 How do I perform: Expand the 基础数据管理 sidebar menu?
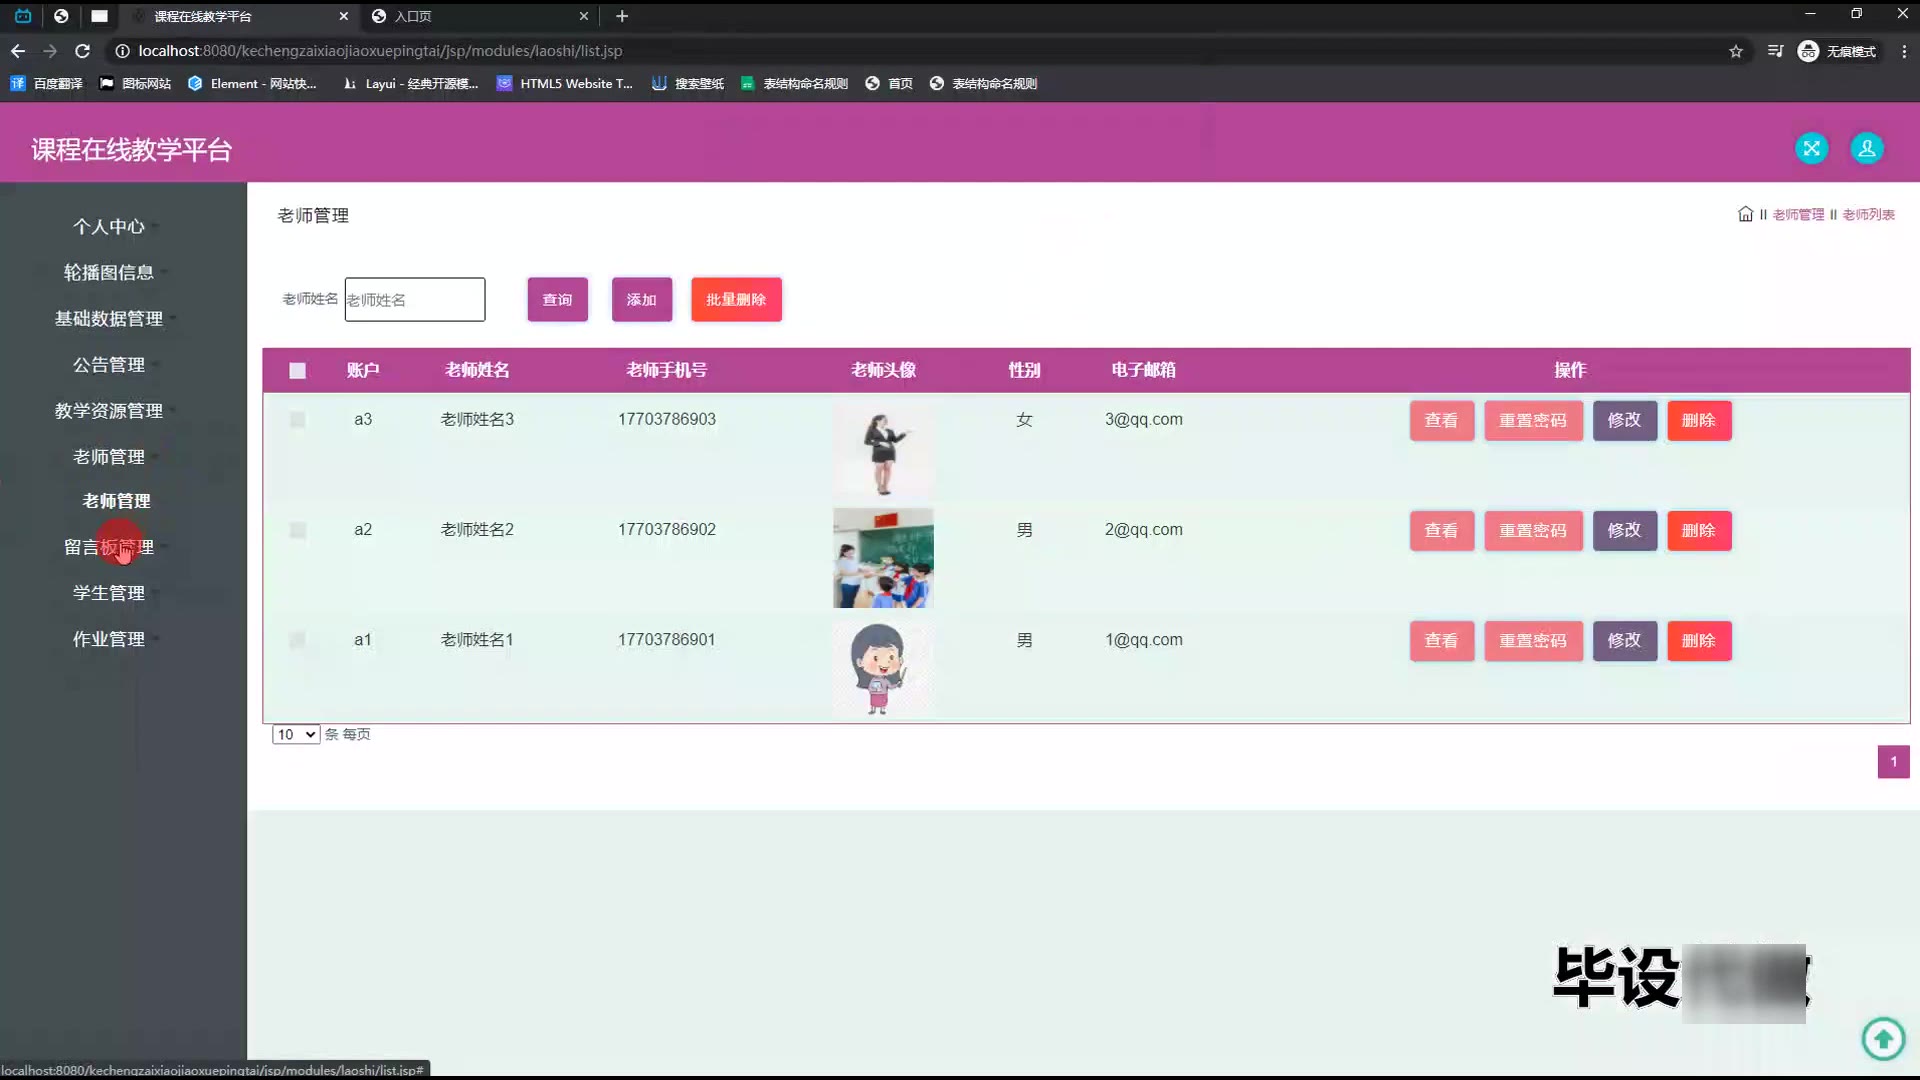coord(109,319)
